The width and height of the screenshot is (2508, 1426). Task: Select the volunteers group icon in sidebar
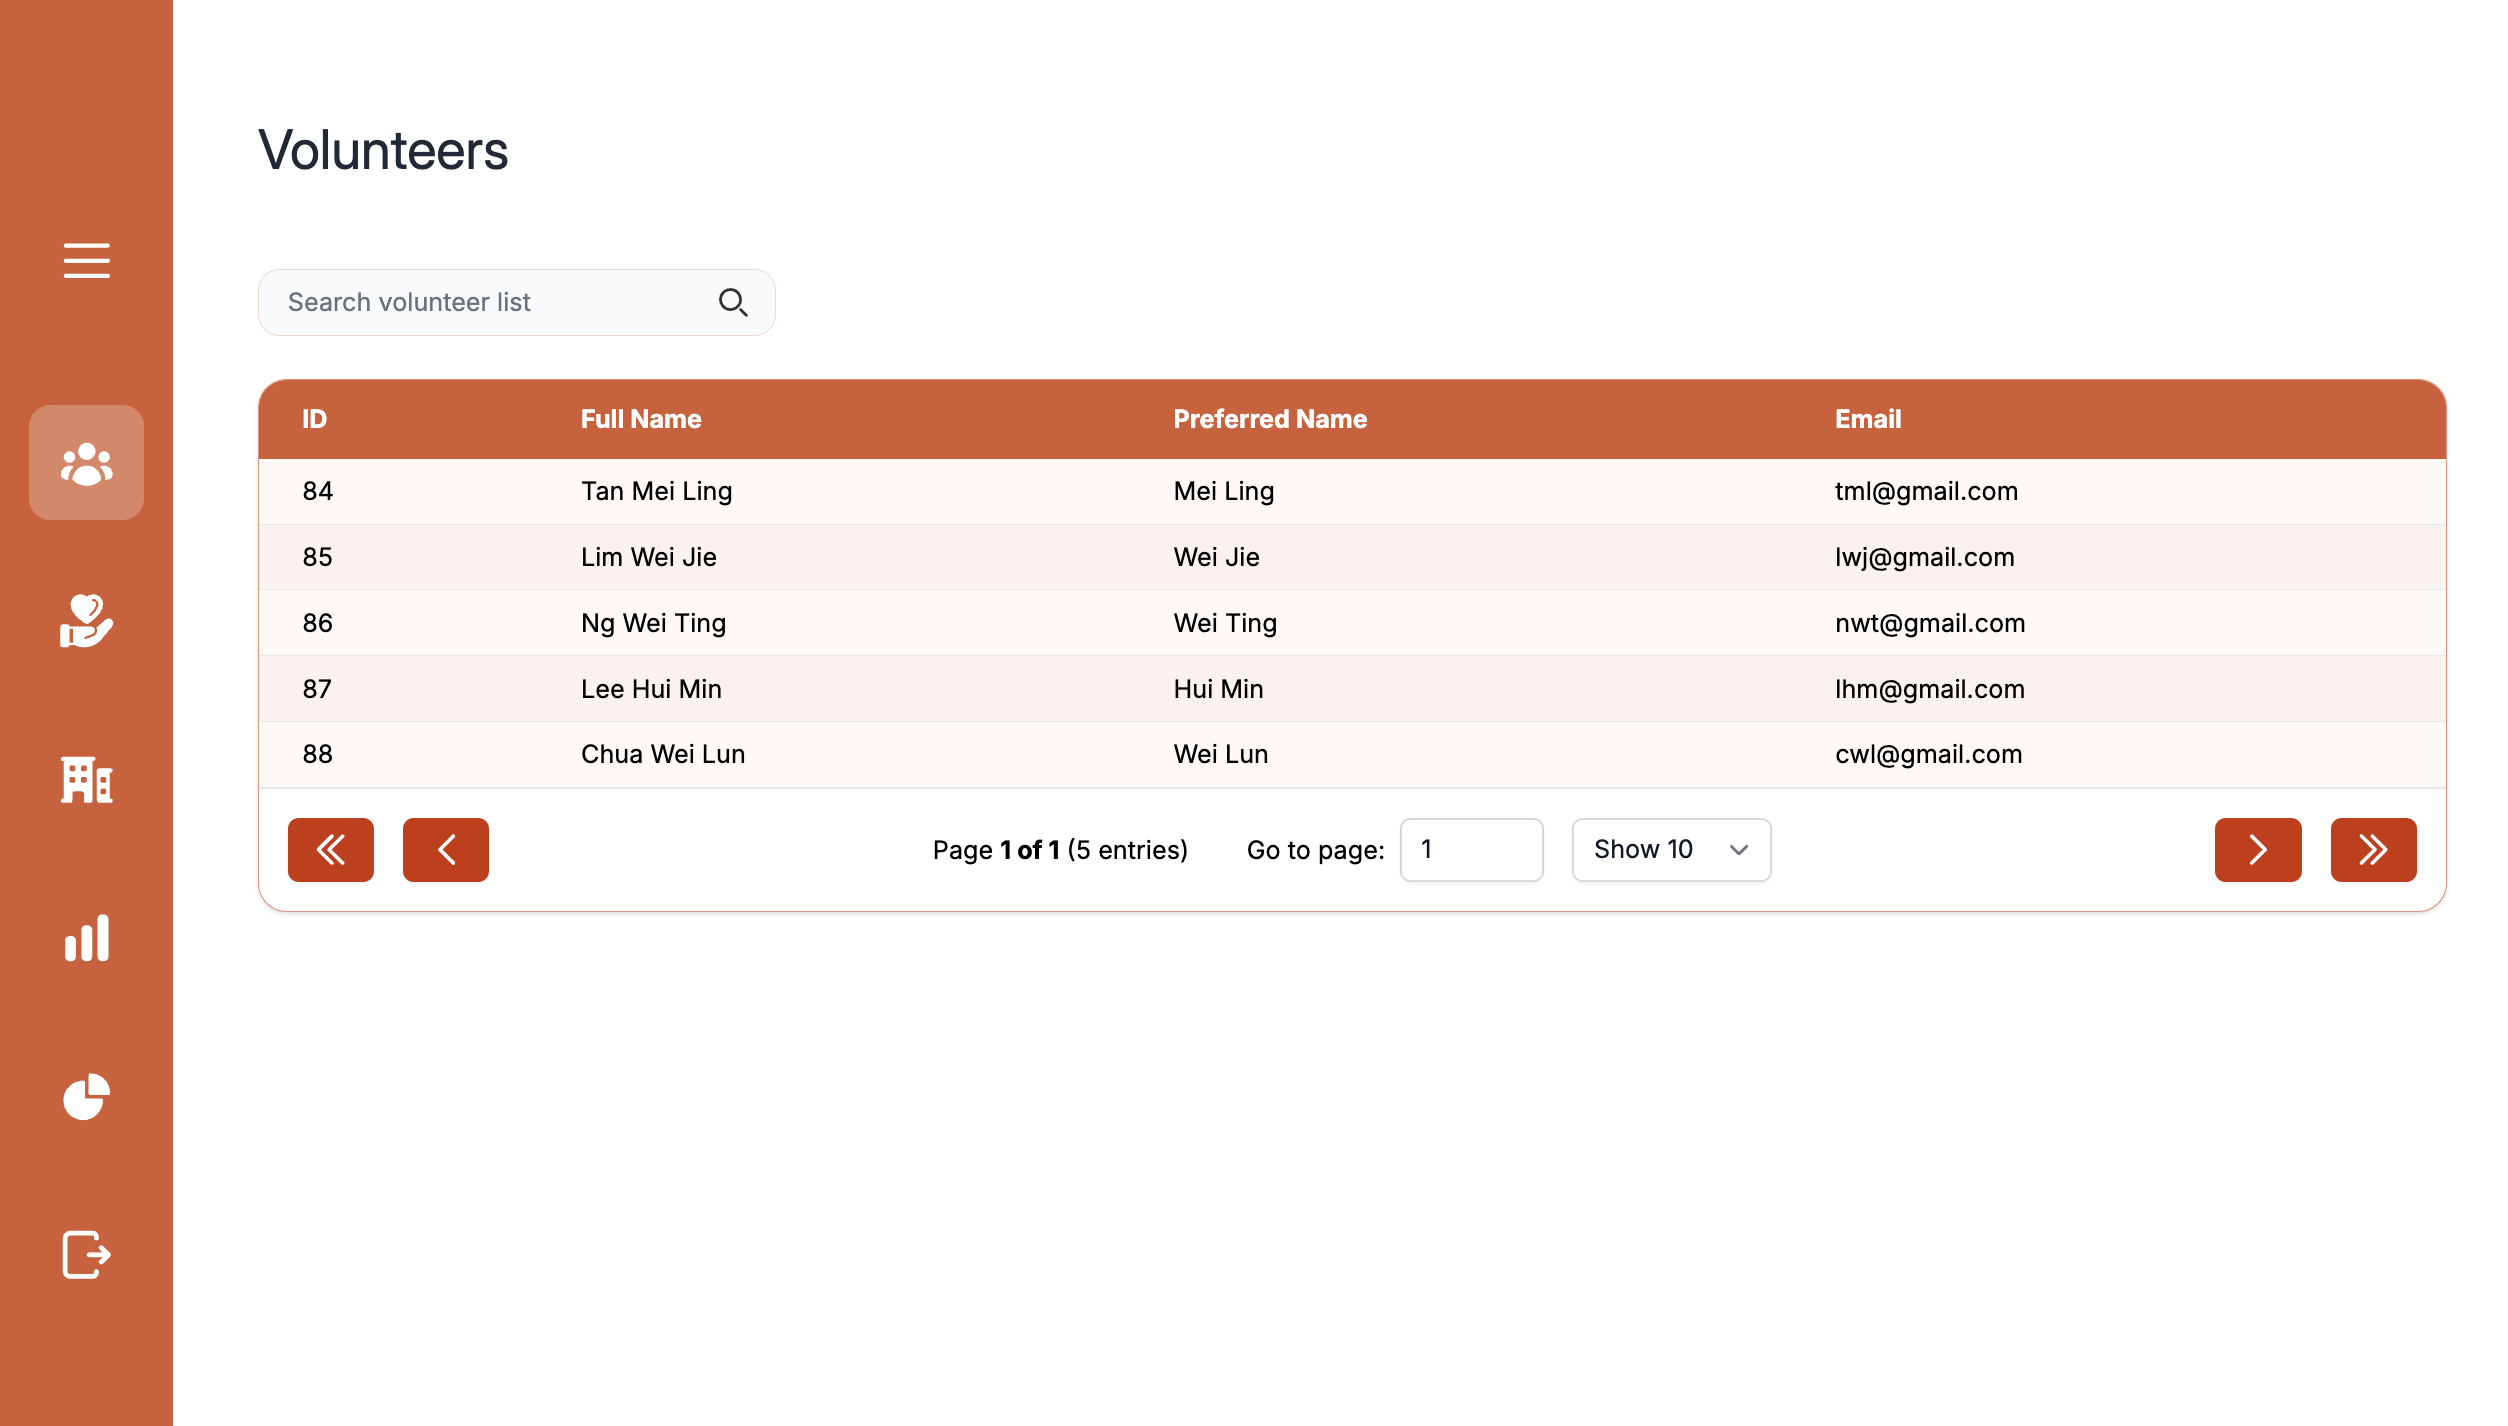click(x=86, y=463)
